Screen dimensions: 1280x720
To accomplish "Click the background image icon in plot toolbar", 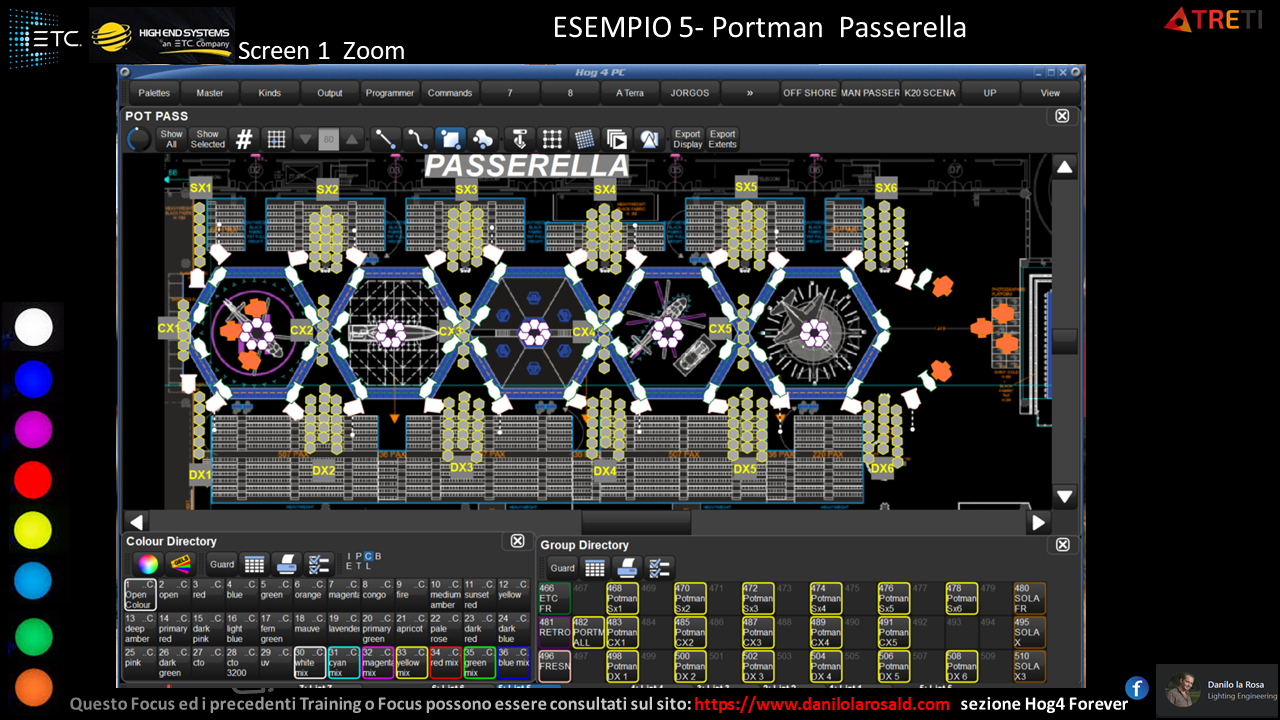I will tap(649, 139).
